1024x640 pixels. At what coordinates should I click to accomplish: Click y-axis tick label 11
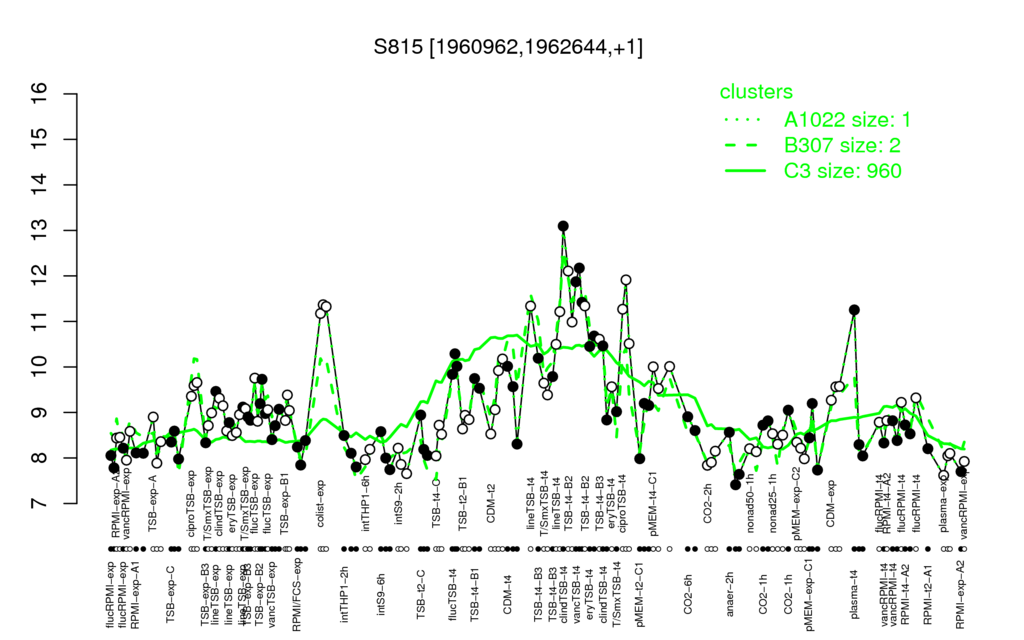click(40, 321)
